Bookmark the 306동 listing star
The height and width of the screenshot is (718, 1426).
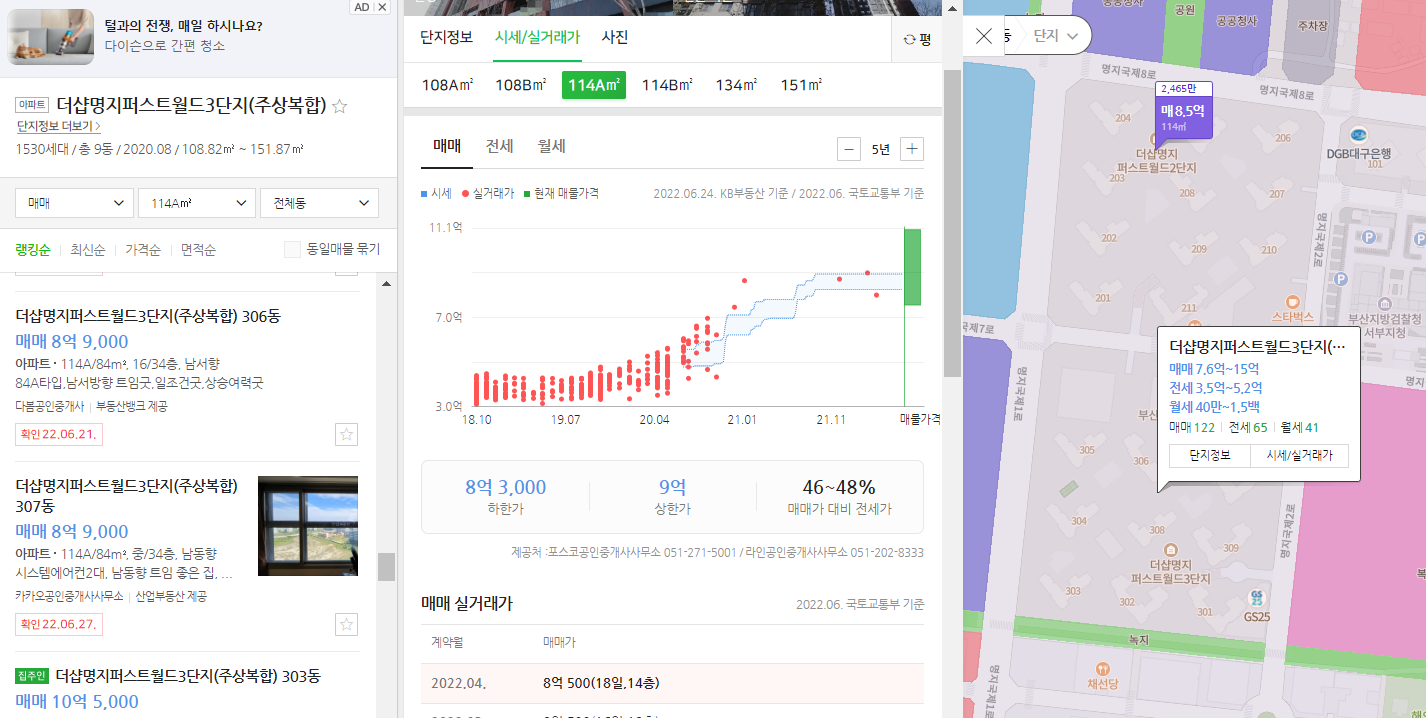pyautogui.click(x=346, y=434)
